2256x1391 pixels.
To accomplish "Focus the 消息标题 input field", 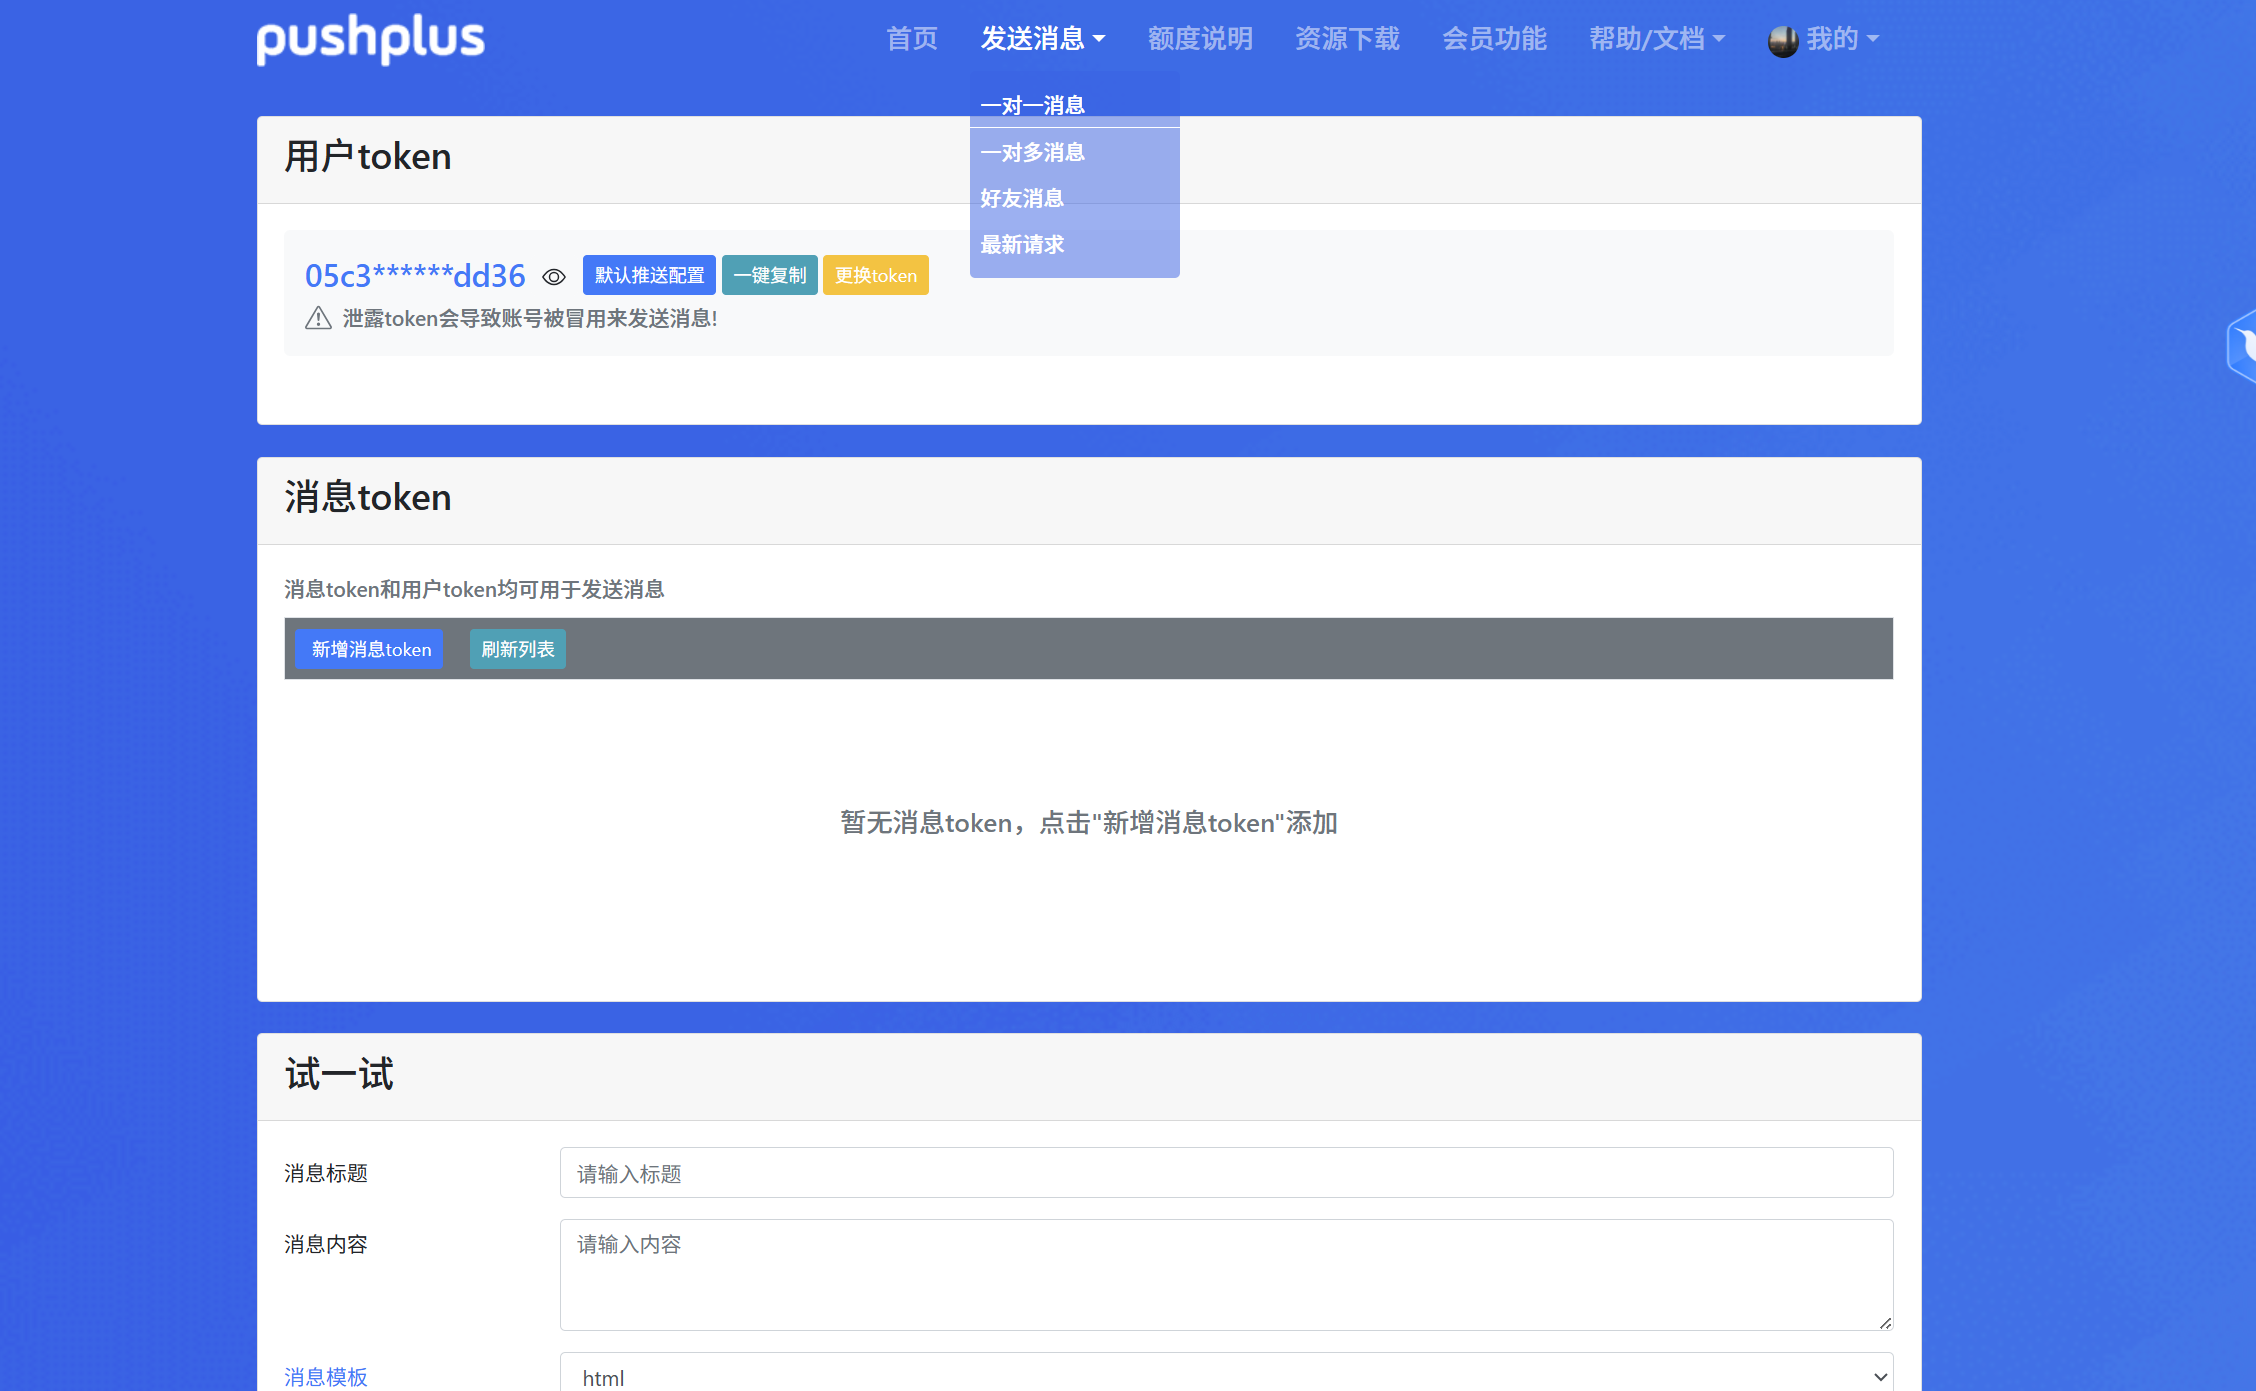I will [x=1226, y=1173].
